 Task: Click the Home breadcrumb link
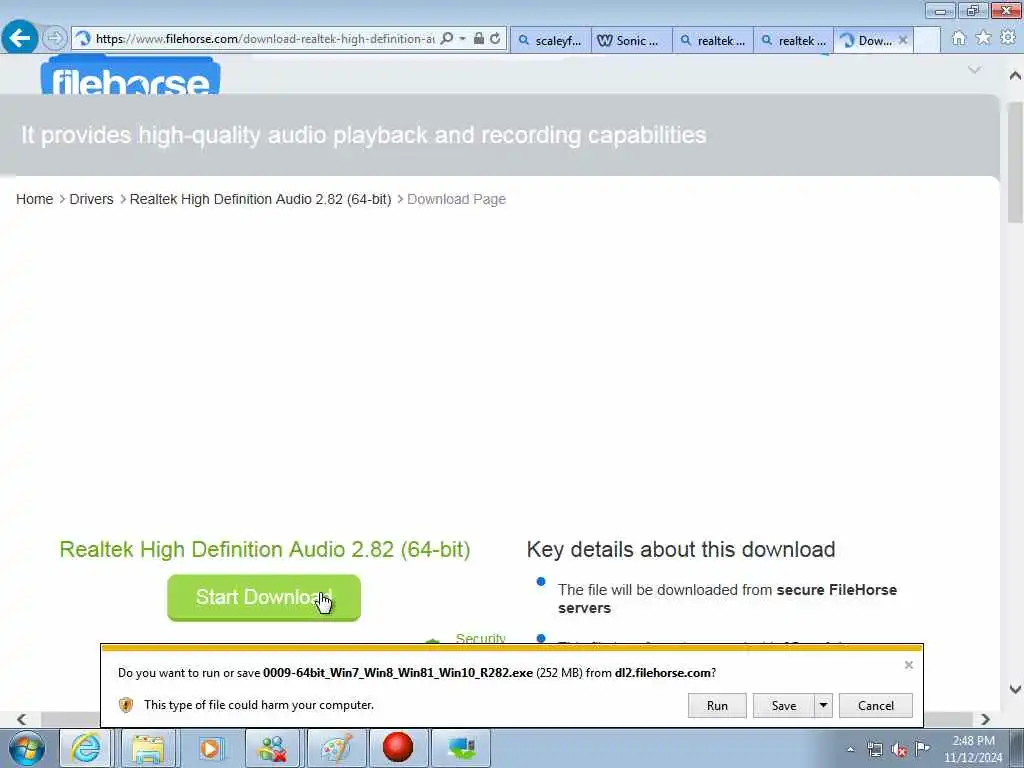click(35, 199)
